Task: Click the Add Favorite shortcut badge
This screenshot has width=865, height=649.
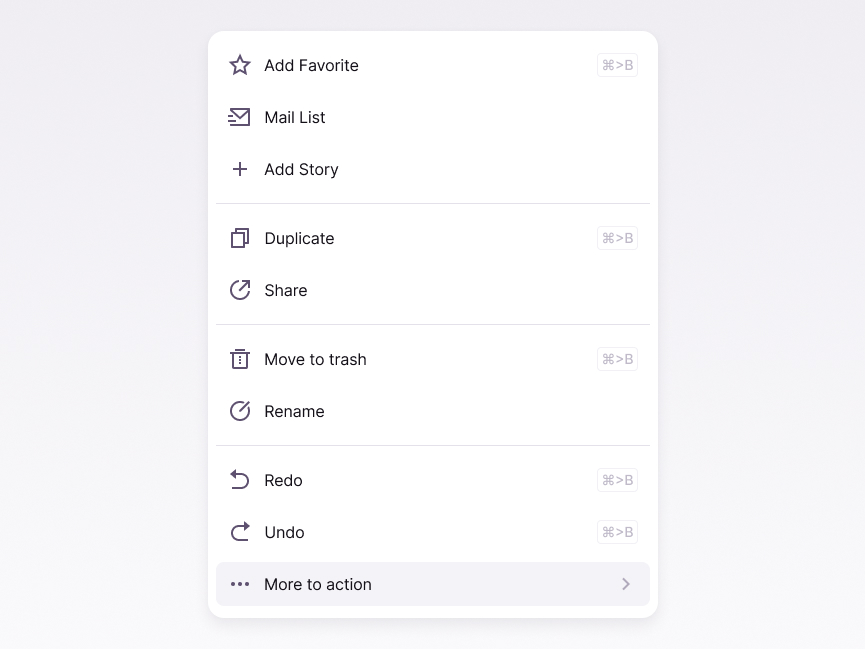Action: (617, 65)
